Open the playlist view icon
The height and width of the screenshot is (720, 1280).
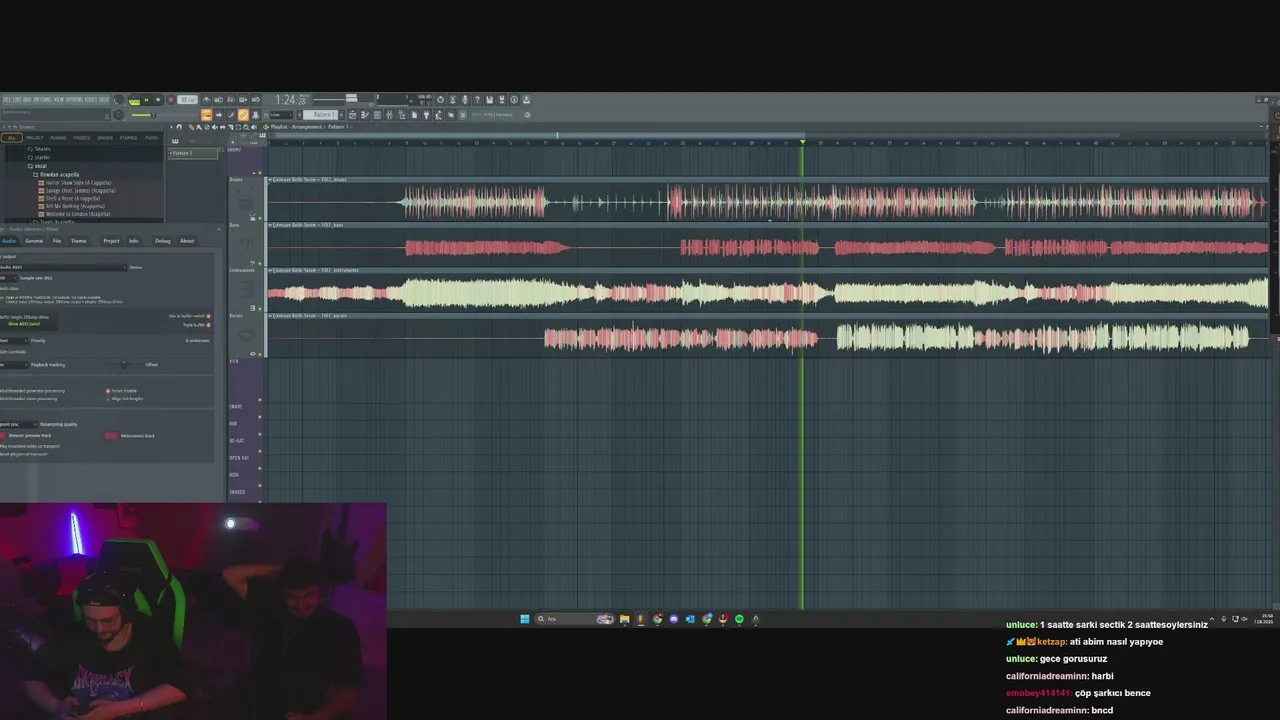[x=352, y=114]
